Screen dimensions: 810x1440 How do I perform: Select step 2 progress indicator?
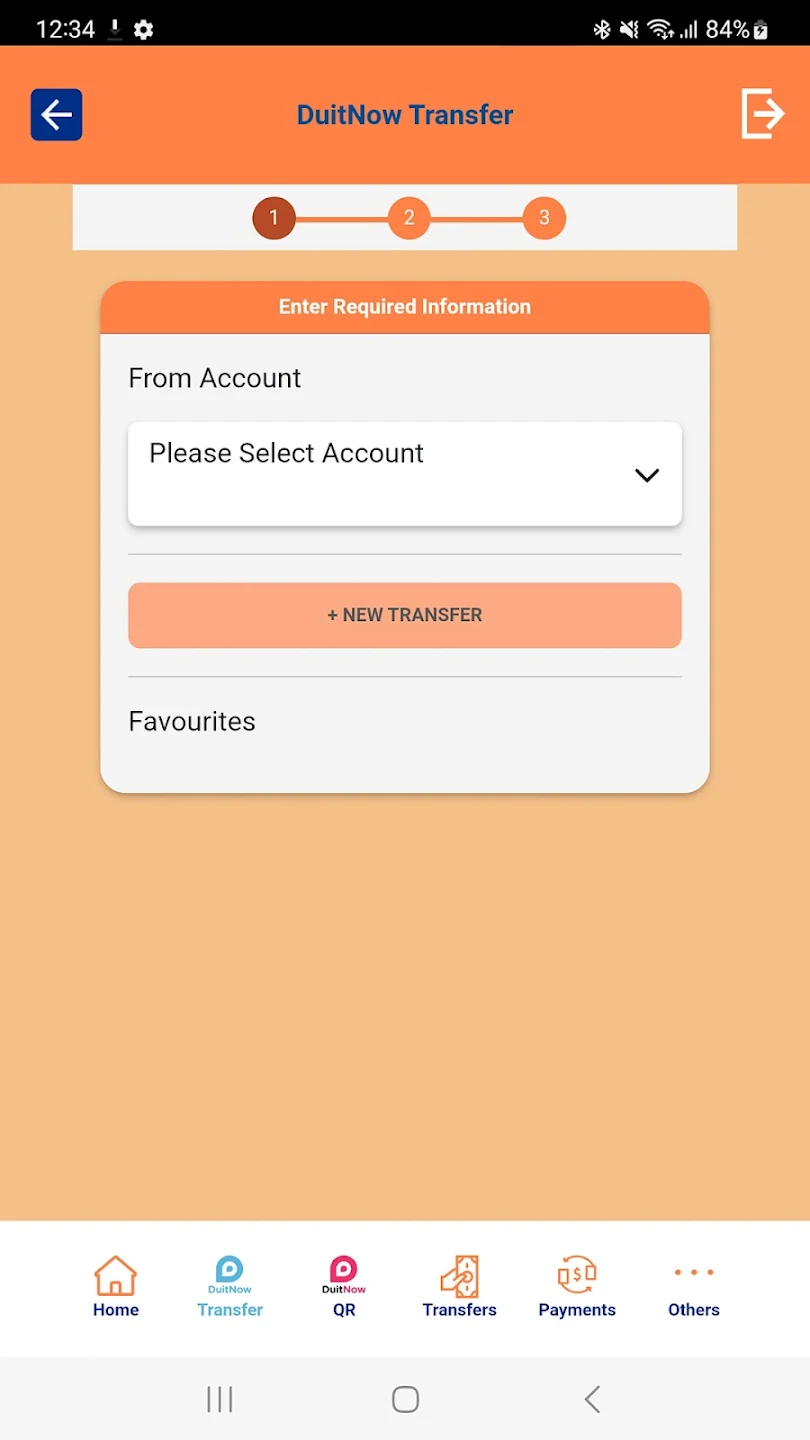(409, 218)
